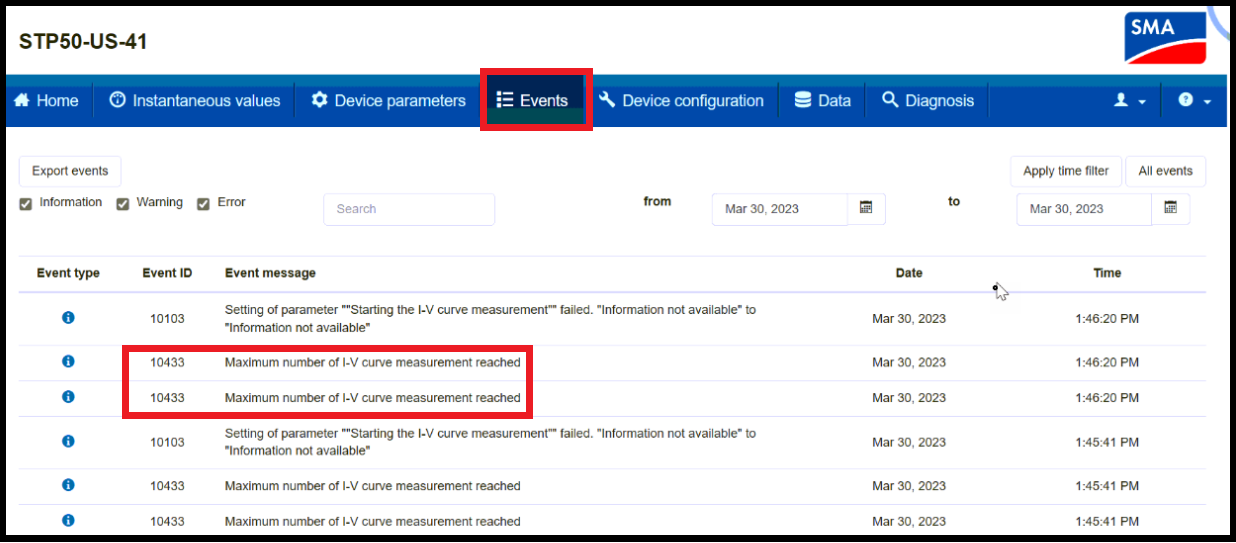Open calendar picker for the from date
Image resolution: width=1236 pixels, height=543 pixels.
(x=866, y=208)
